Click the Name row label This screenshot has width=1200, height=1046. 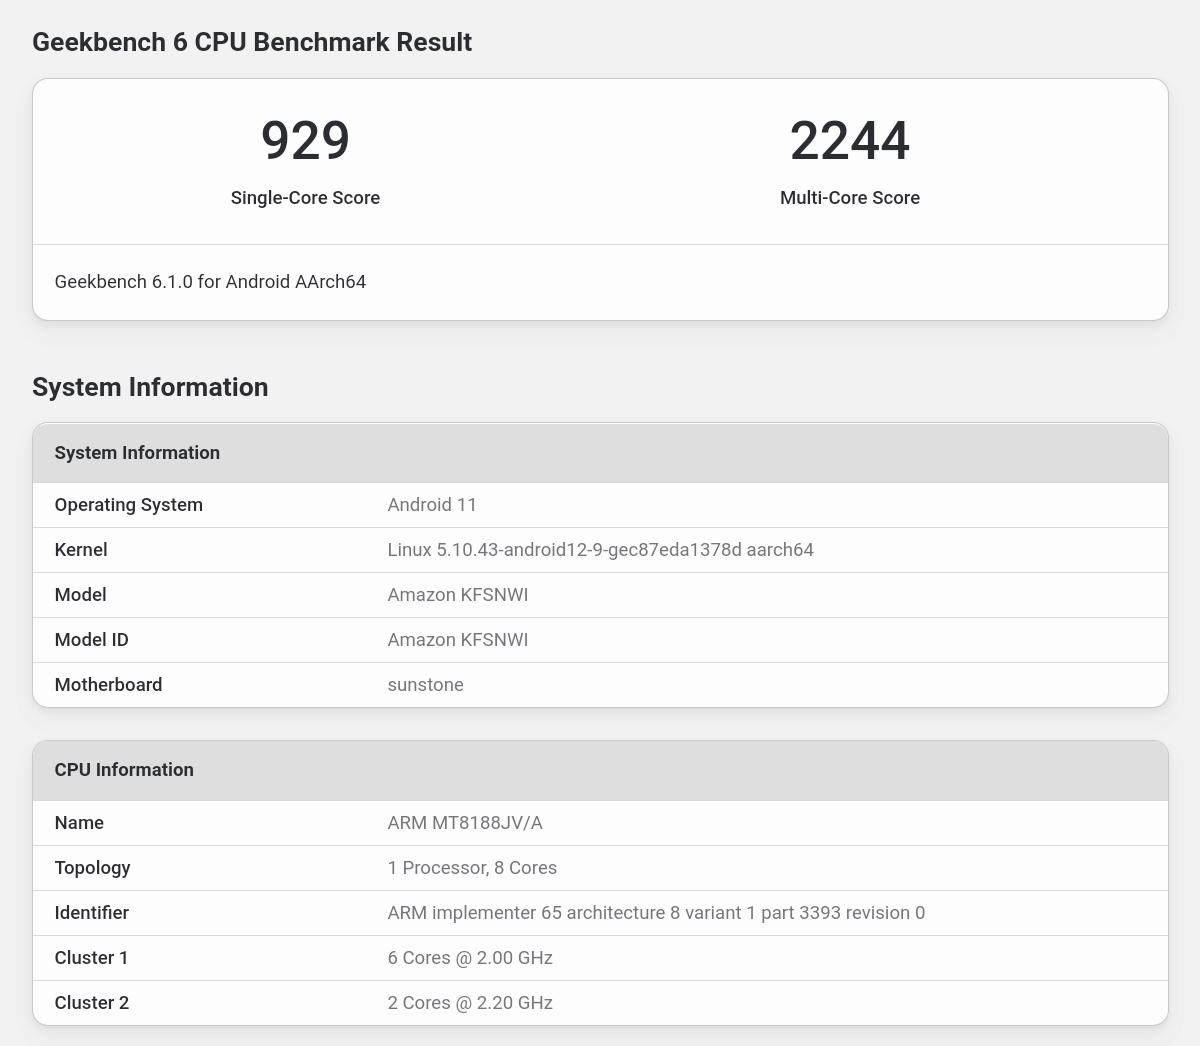click(79, 823)
